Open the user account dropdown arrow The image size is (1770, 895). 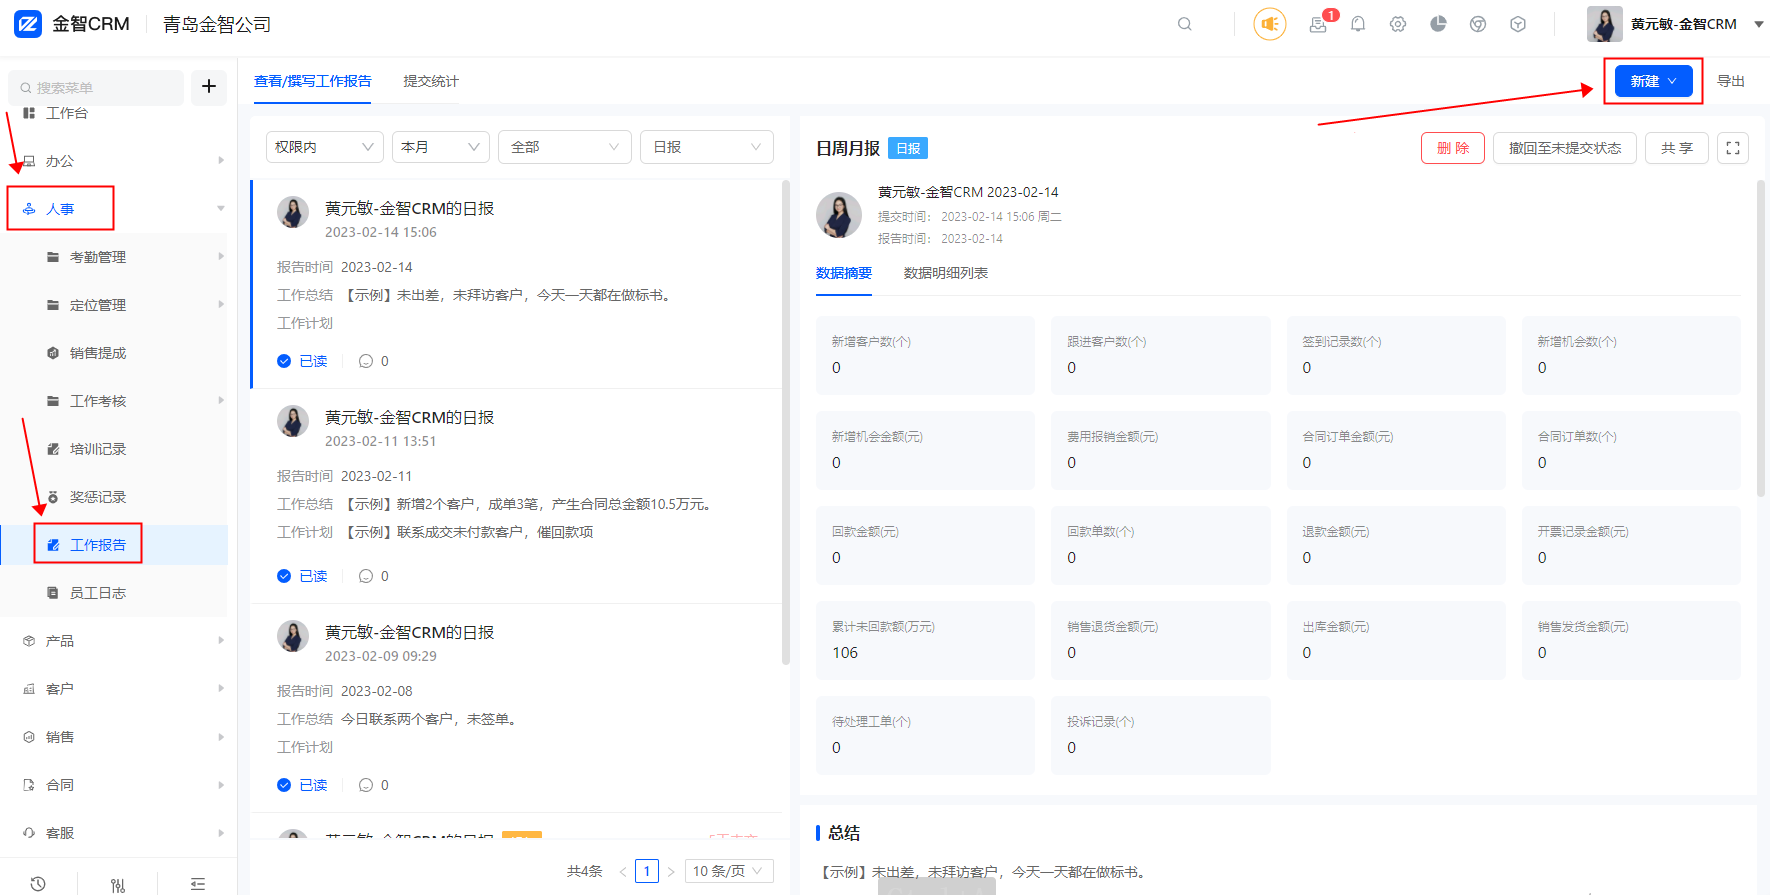tap(1758, 24)
